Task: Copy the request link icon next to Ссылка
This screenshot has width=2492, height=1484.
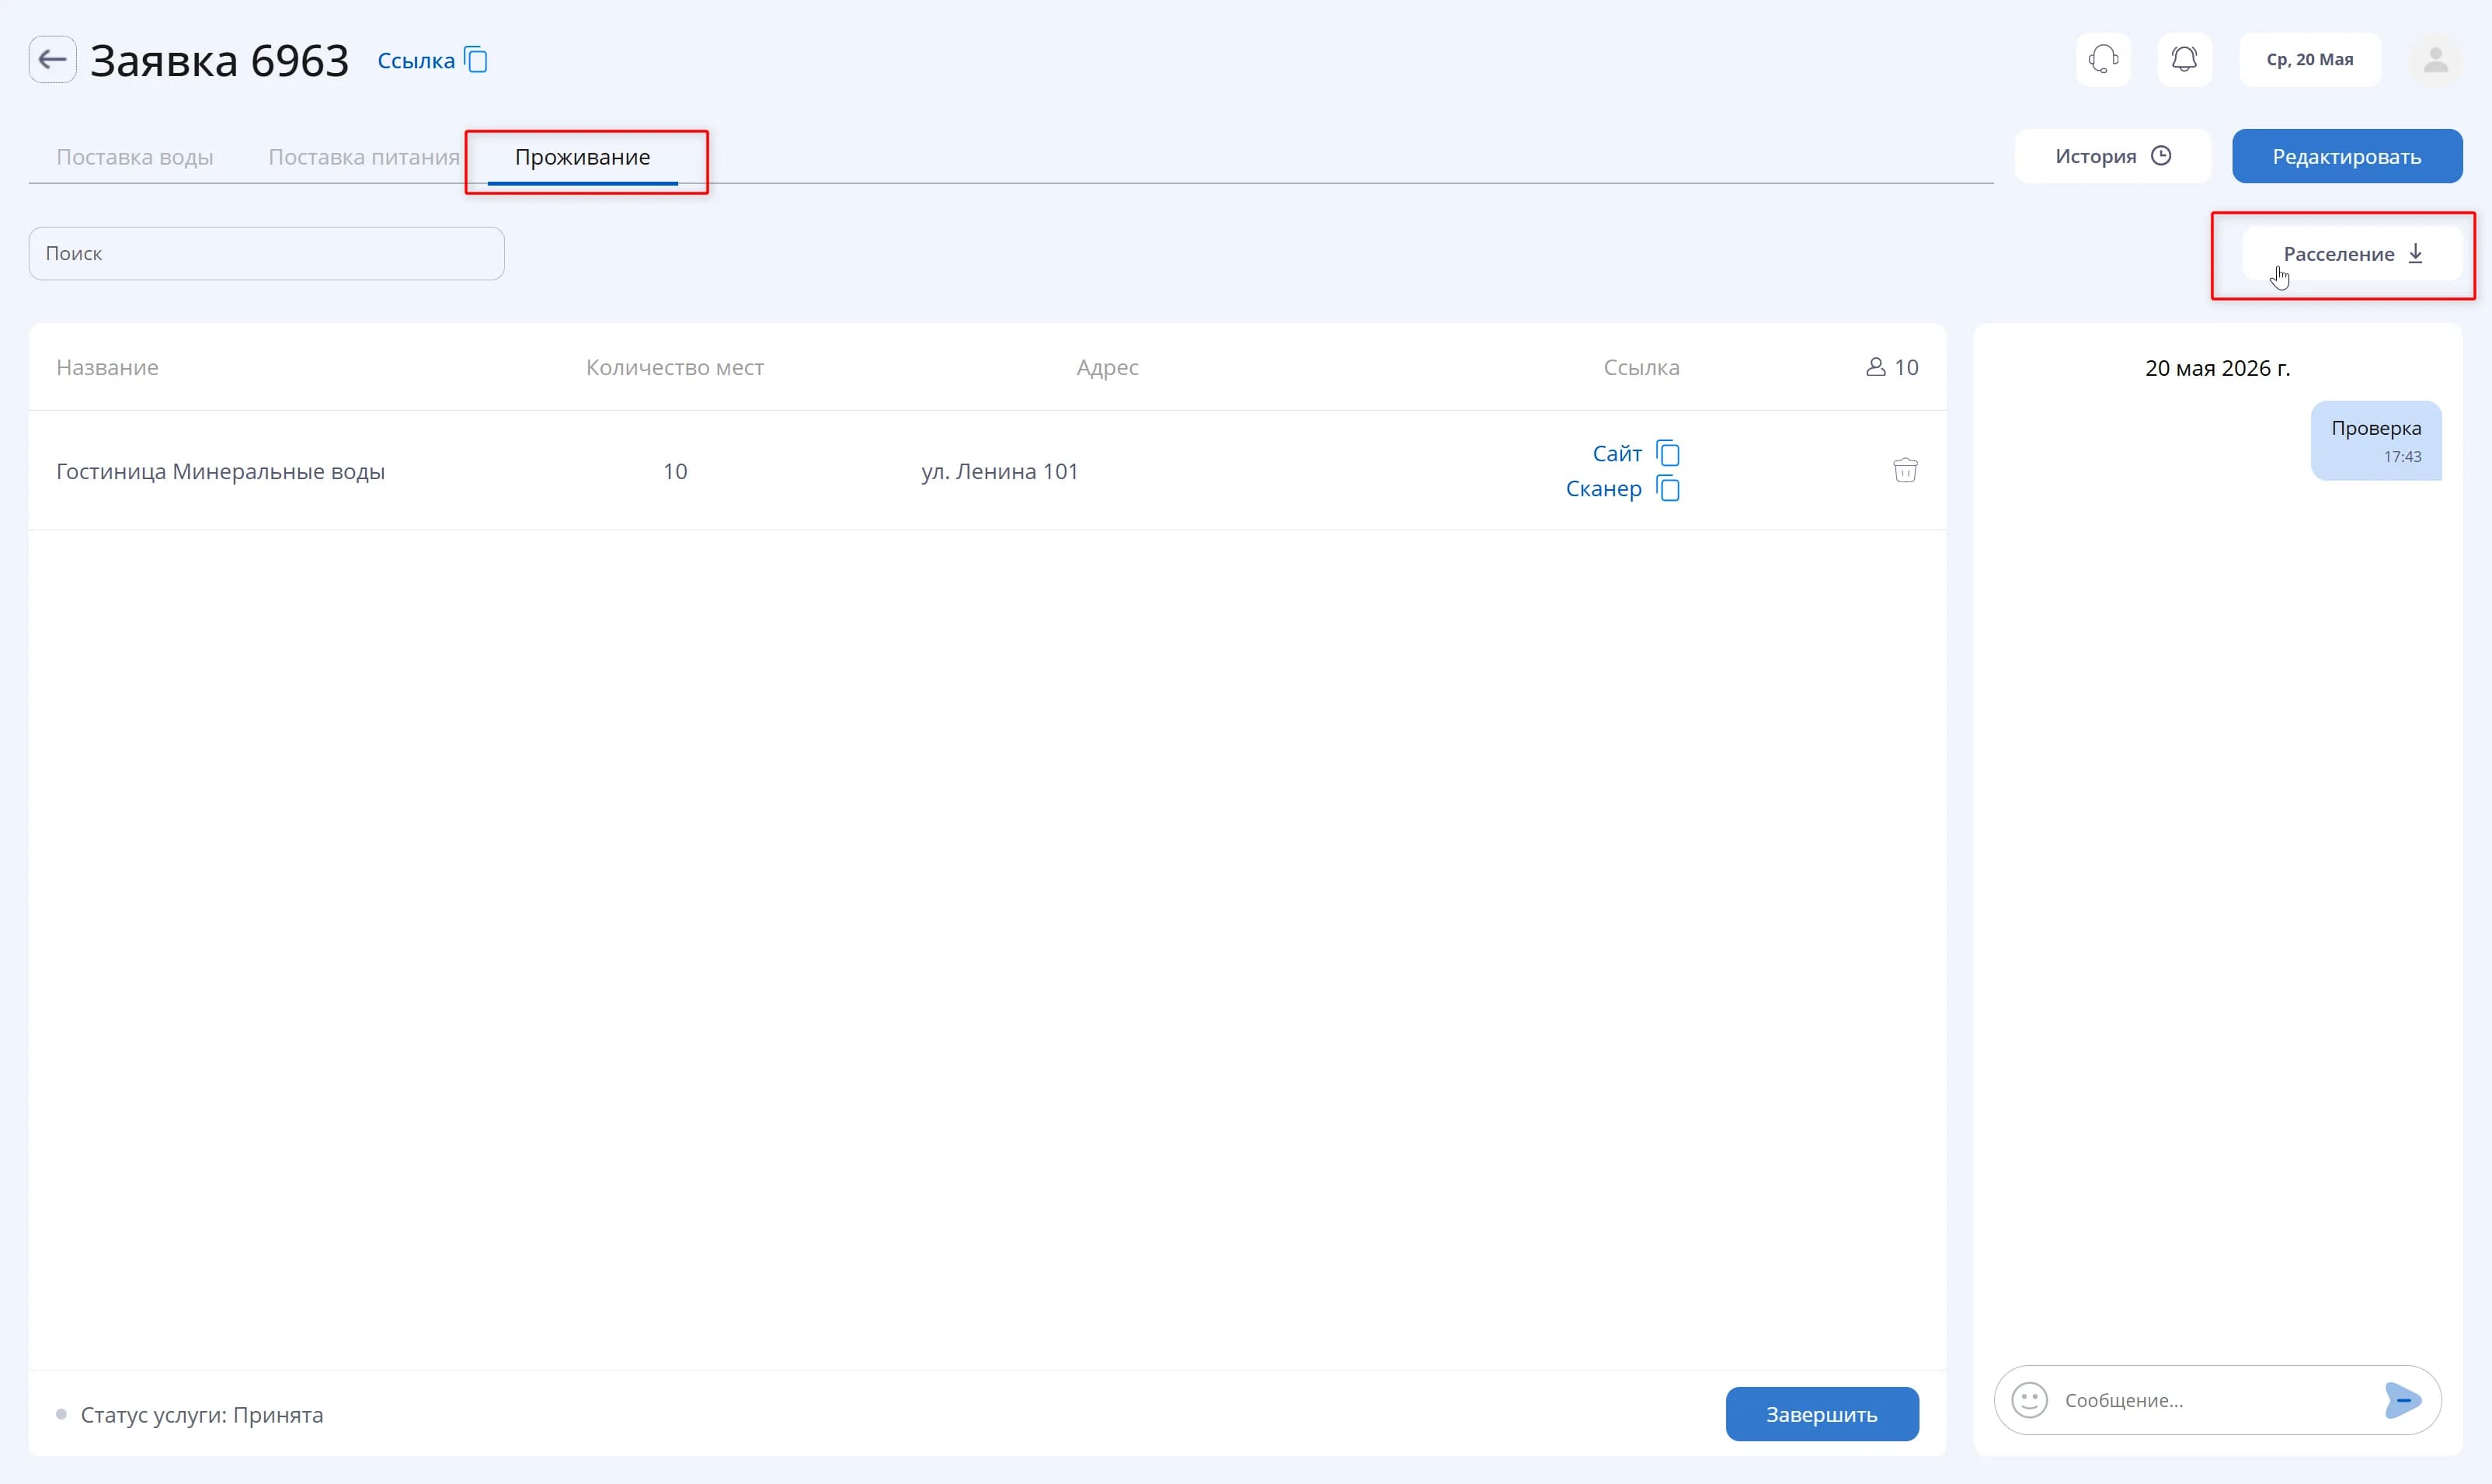Action: [x=477, y=60]
